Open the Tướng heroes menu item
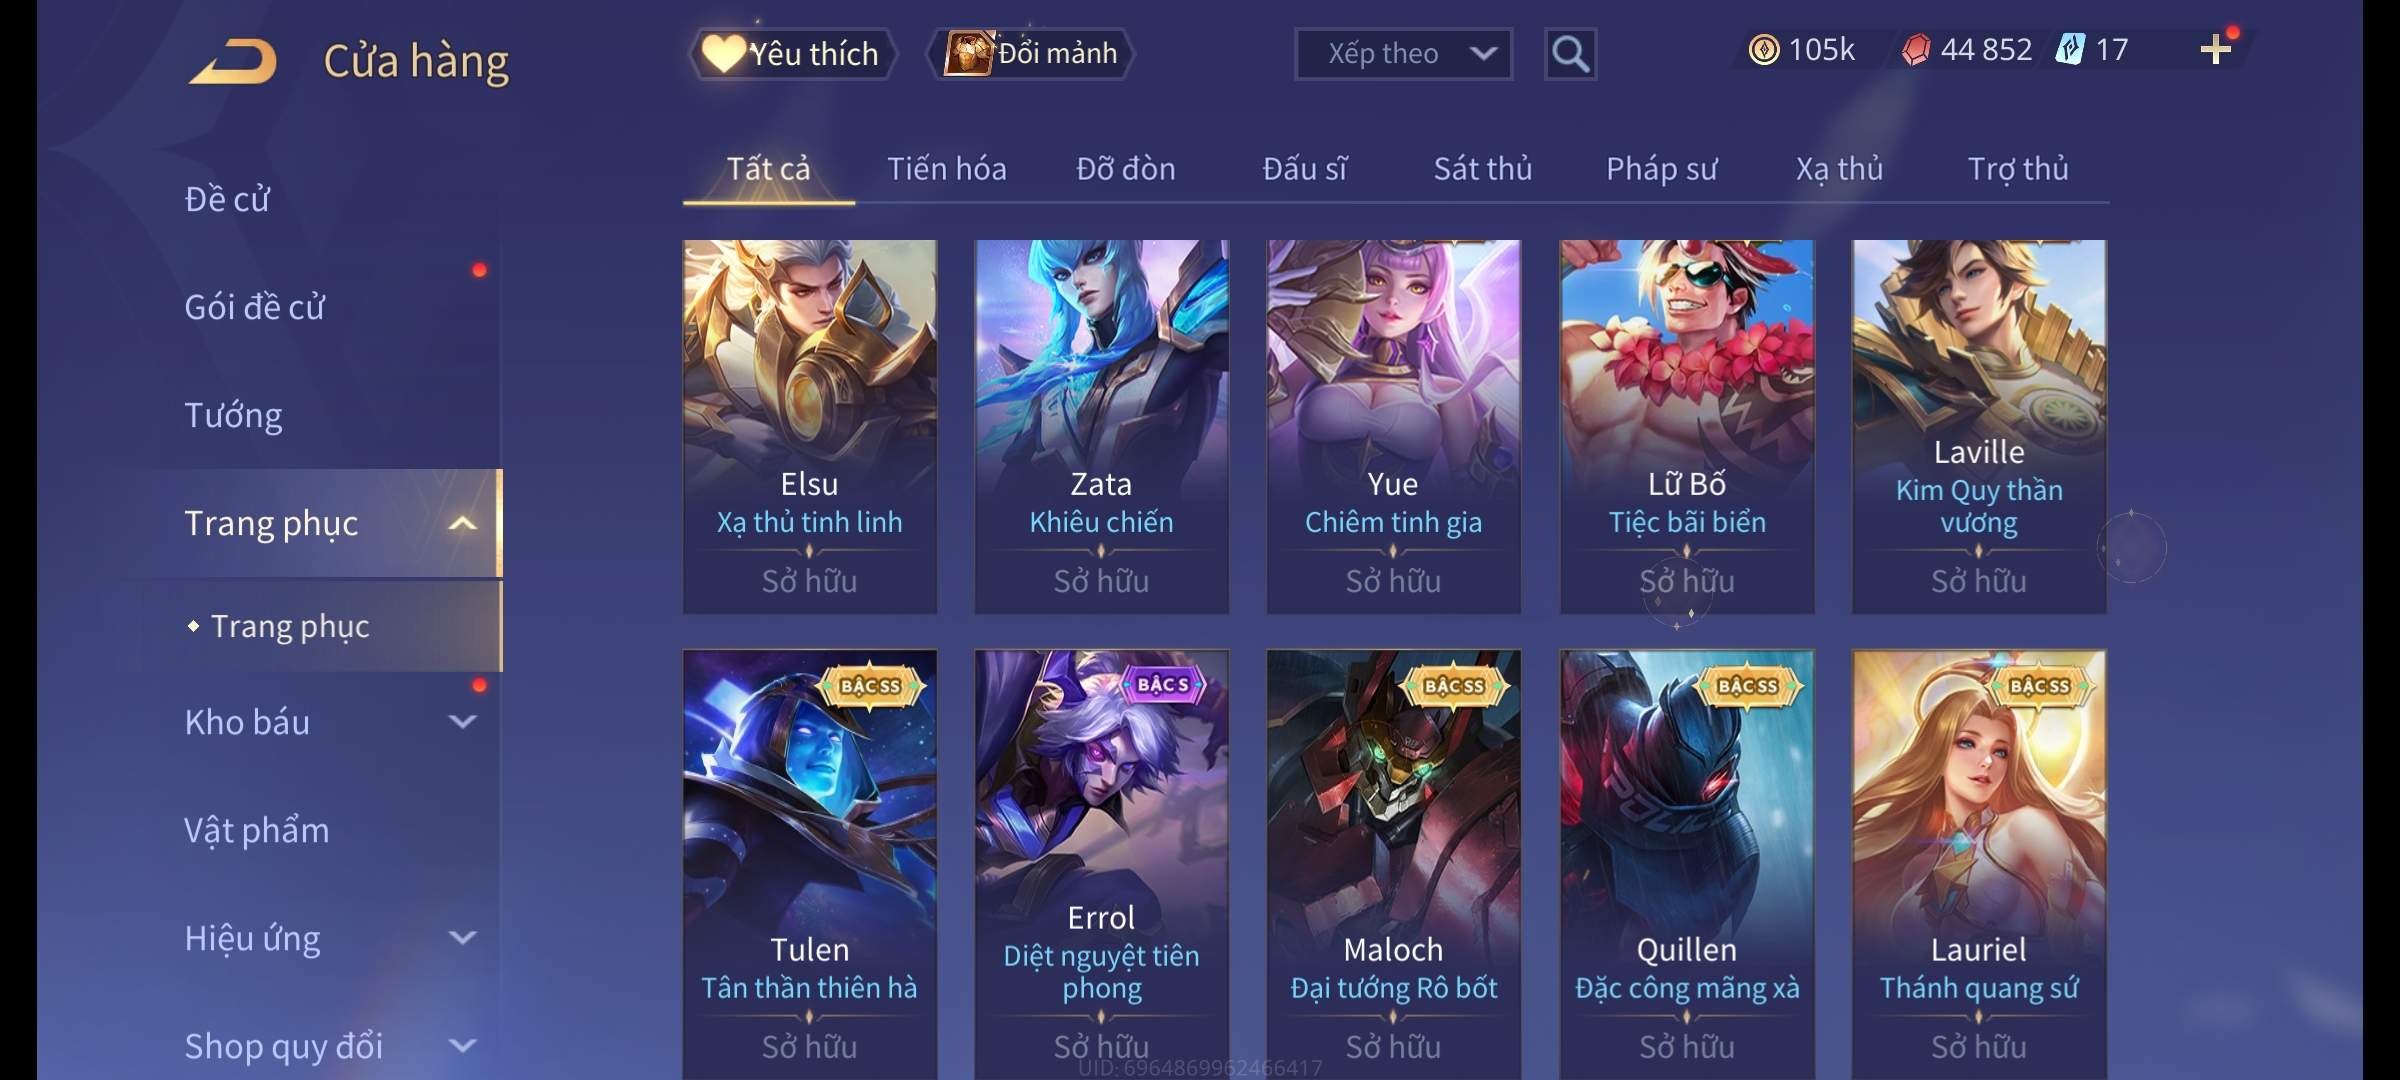Screen dimensions: 2400x1080 click(233, 415)
